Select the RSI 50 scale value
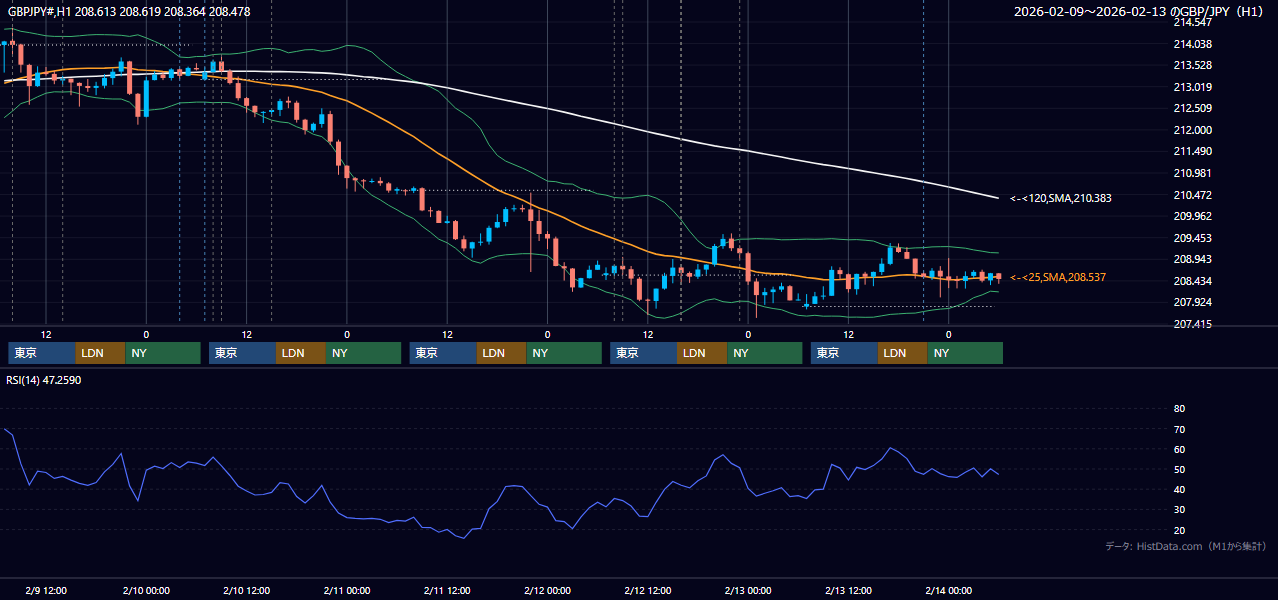 [x=1179, y=469]
